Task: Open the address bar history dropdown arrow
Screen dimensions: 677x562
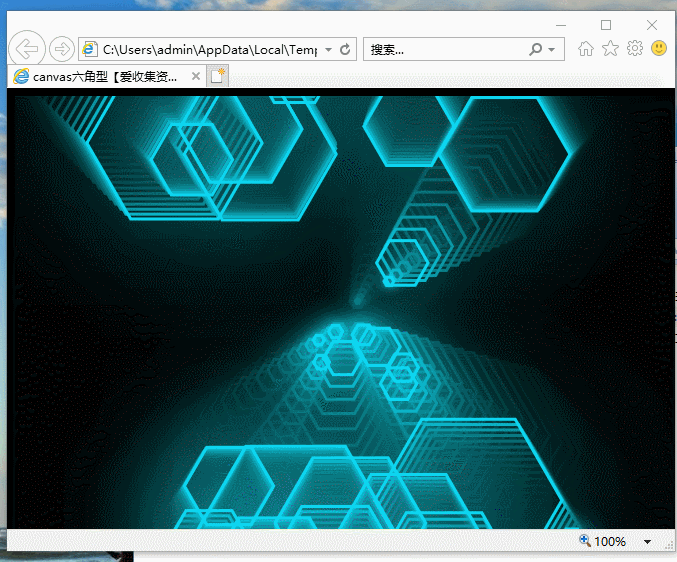Action: click(329, 50)
